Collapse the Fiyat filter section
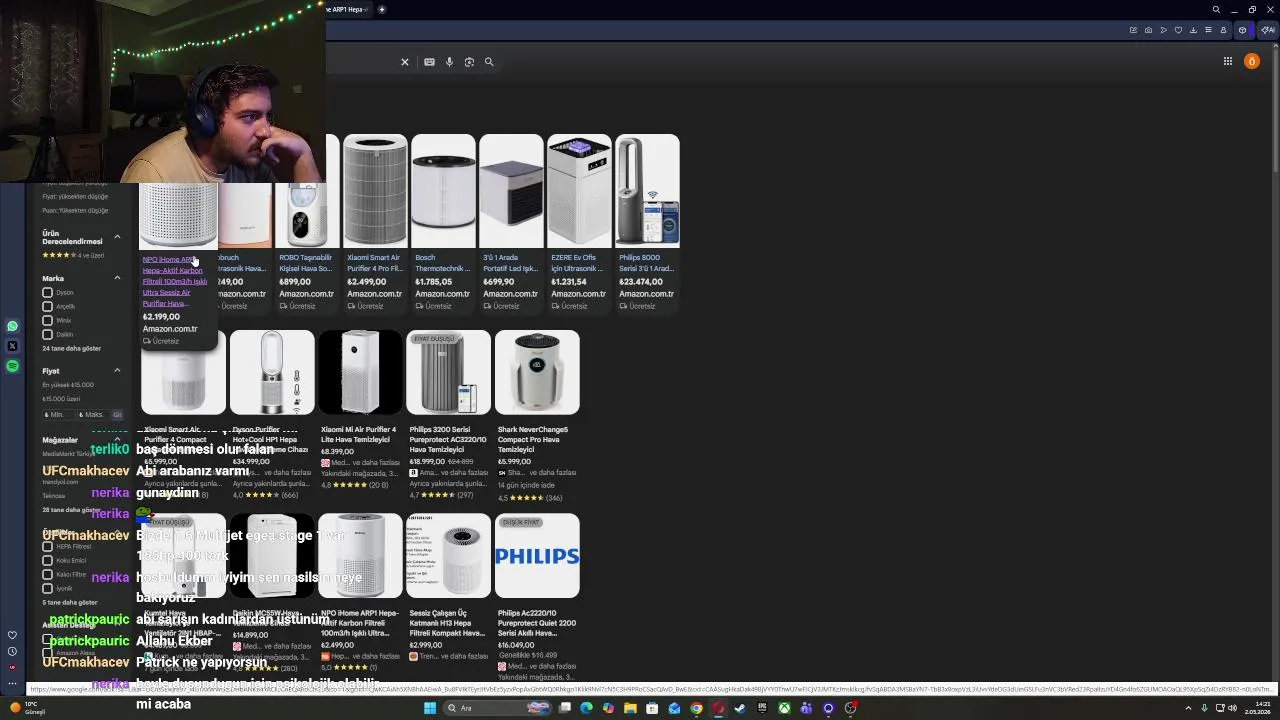 [x=117, y=371]
